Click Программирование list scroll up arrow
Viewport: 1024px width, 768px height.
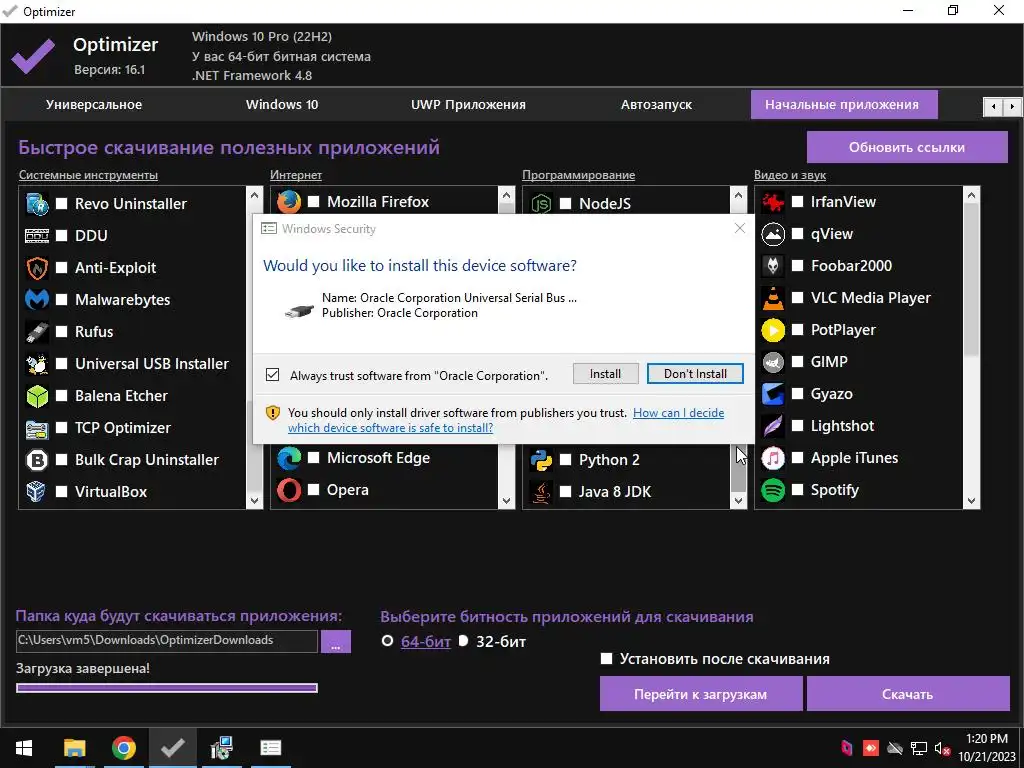[738, 195]
